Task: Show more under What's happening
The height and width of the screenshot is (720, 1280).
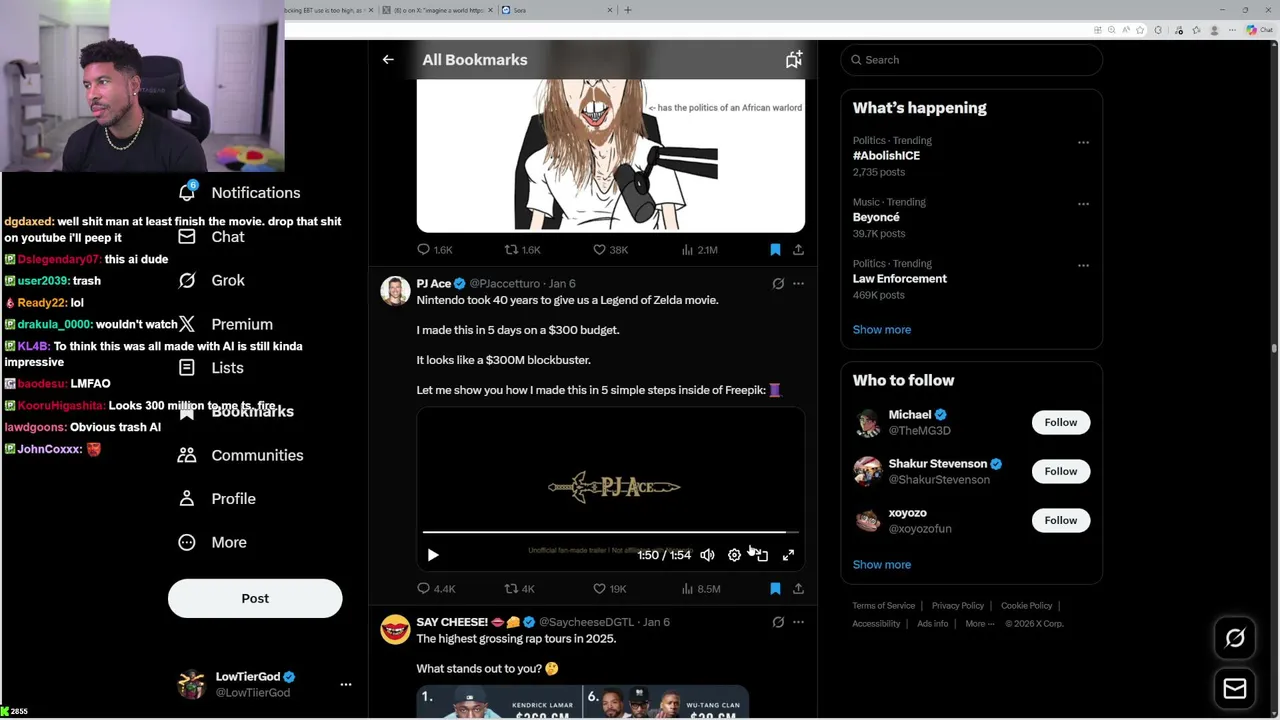Action: tap(881, 329)
